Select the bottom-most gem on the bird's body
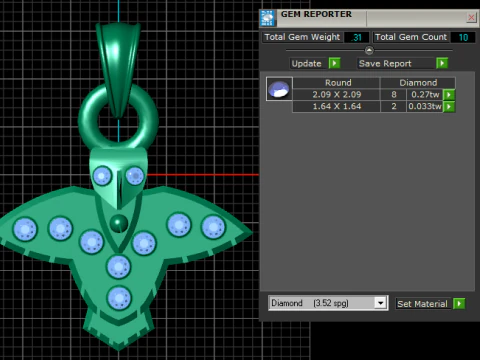The width and height of the screenshot is (480, 360). tap(119, 298)
